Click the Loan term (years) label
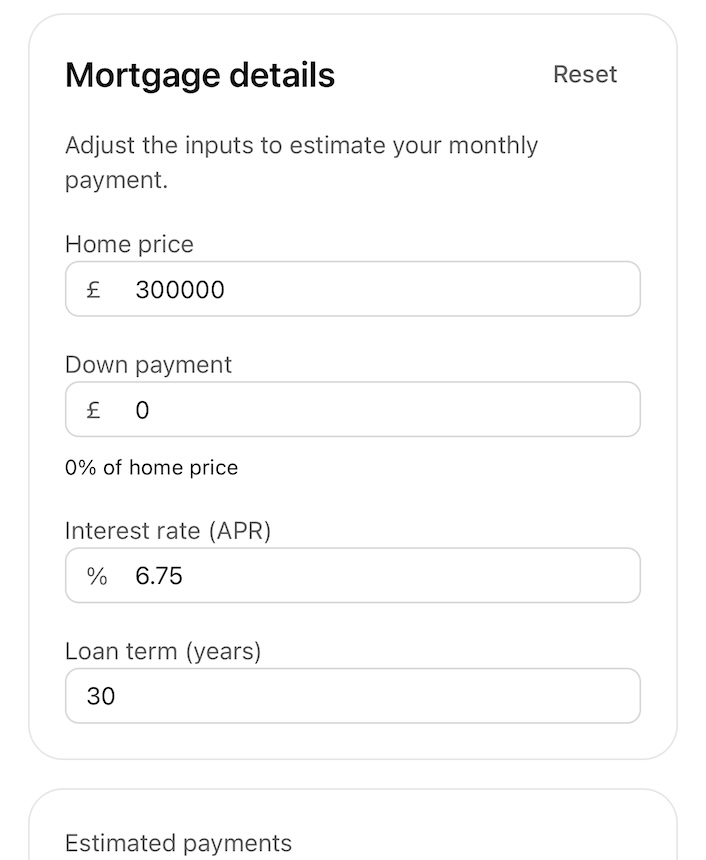The image size is (706, 860). 163,652
